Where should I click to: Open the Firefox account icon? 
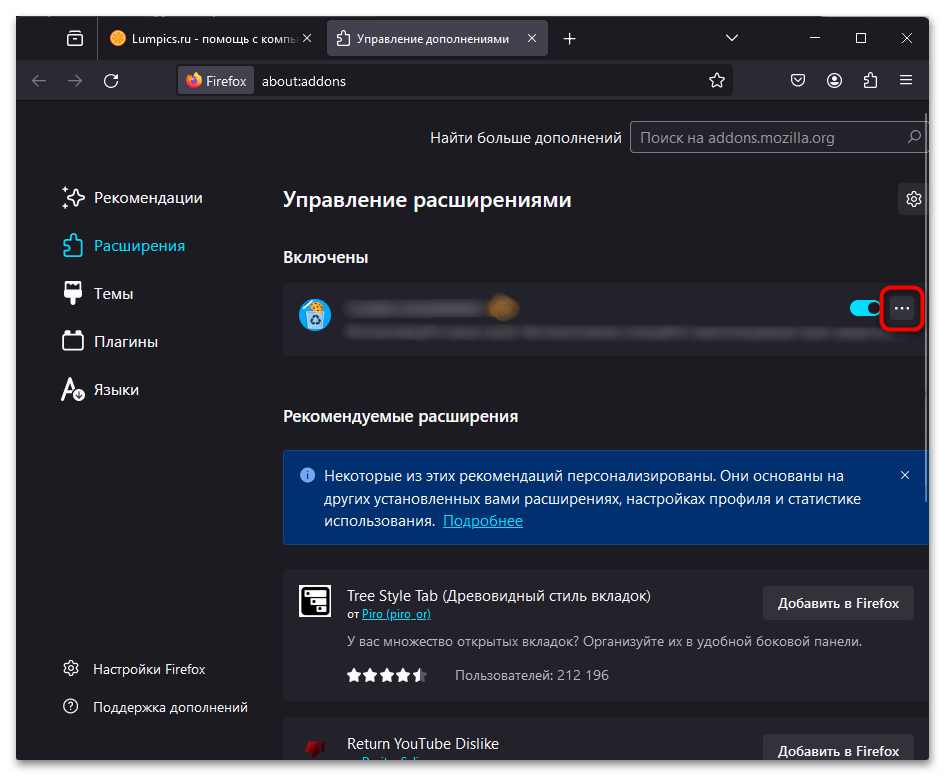(834, 81)
